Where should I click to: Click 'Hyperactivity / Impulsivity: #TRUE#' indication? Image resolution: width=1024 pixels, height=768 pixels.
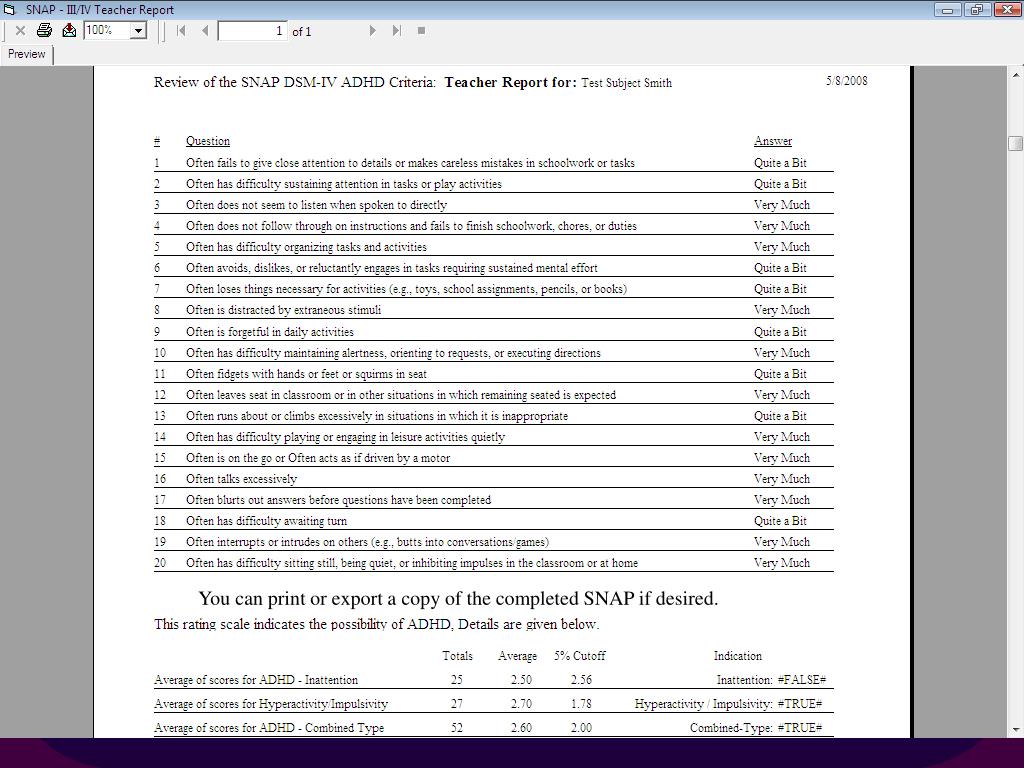728,704
